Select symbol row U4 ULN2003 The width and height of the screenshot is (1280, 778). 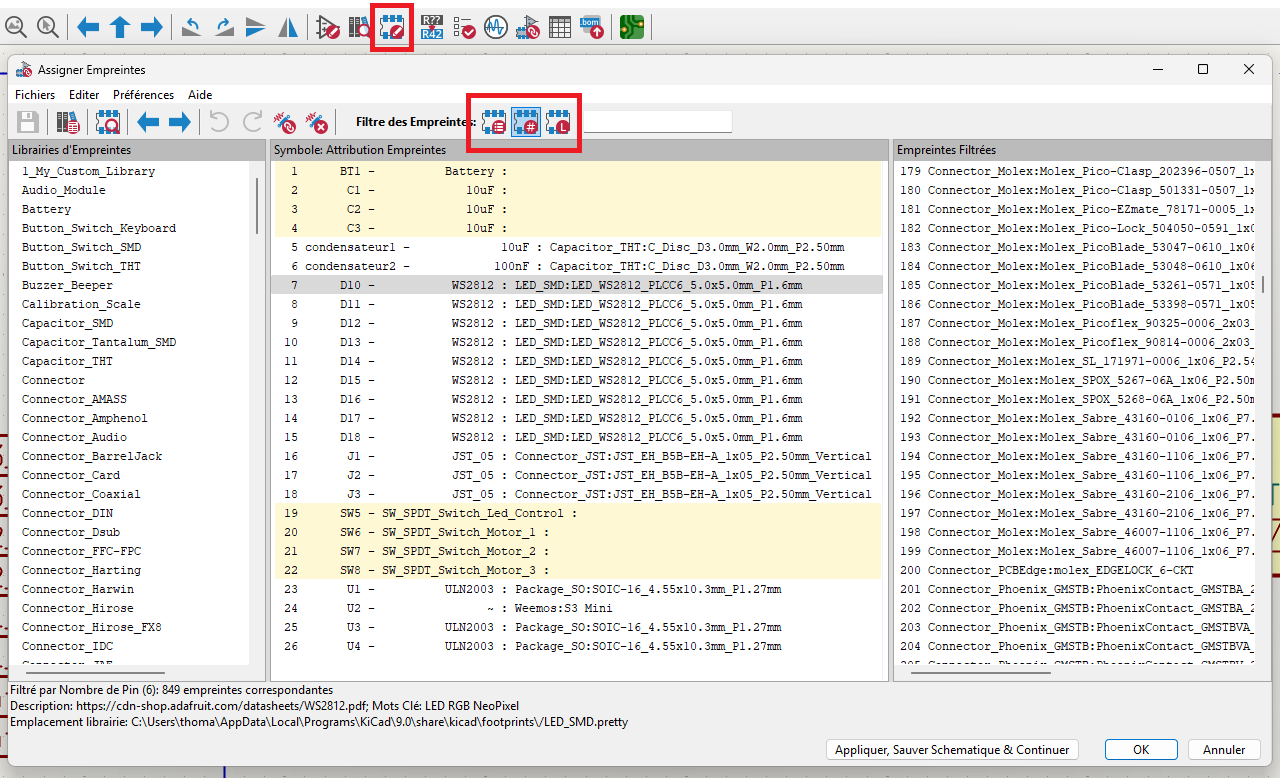(x=579, y=646)
